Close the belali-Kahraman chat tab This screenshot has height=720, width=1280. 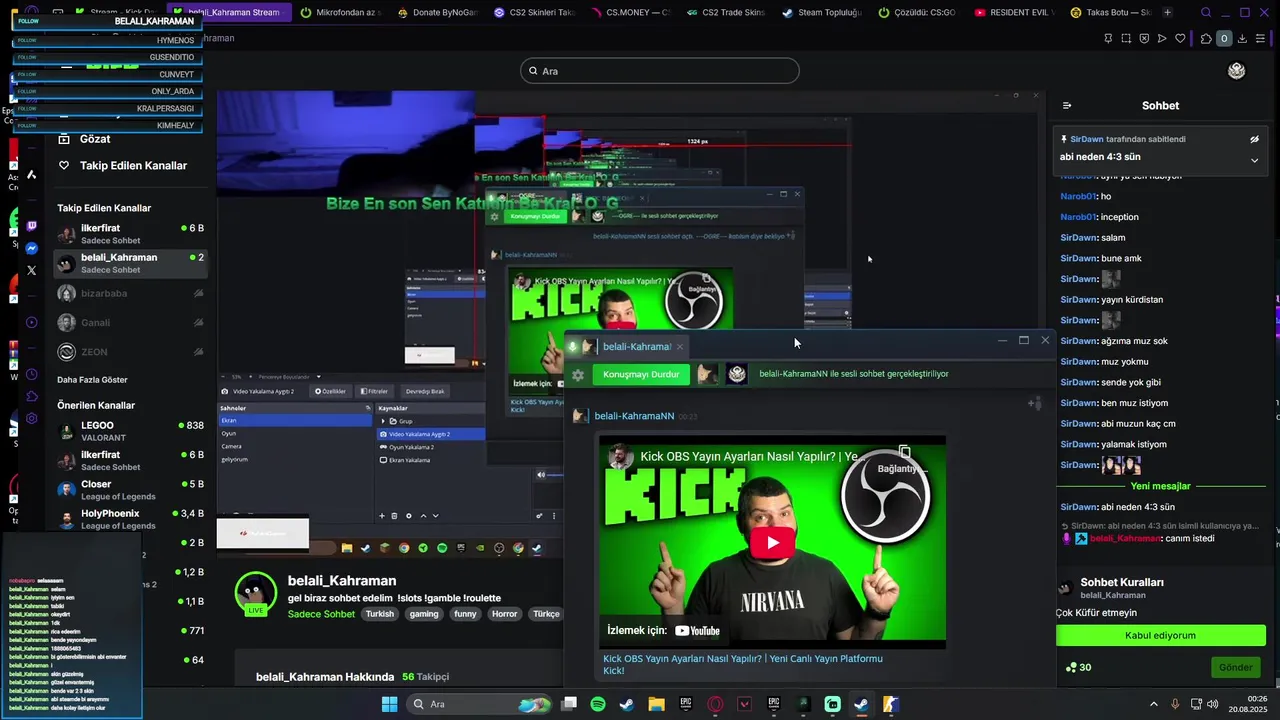click(x=679, y=347)
